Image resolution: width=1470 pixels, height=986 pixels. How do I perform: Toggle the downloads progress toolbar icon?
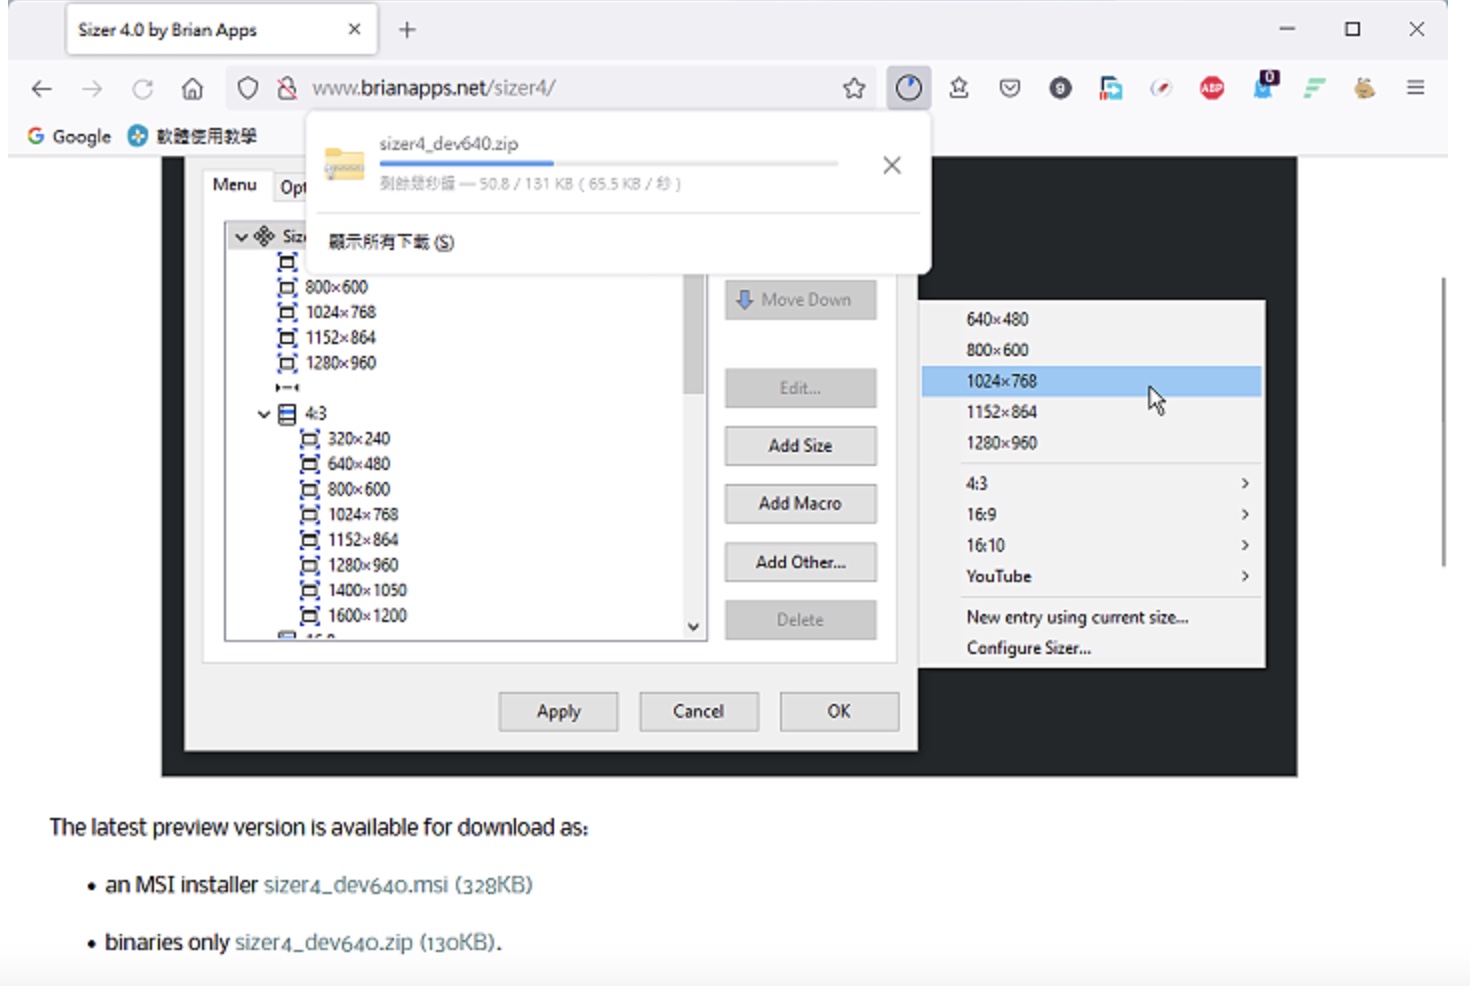(908, 88)
